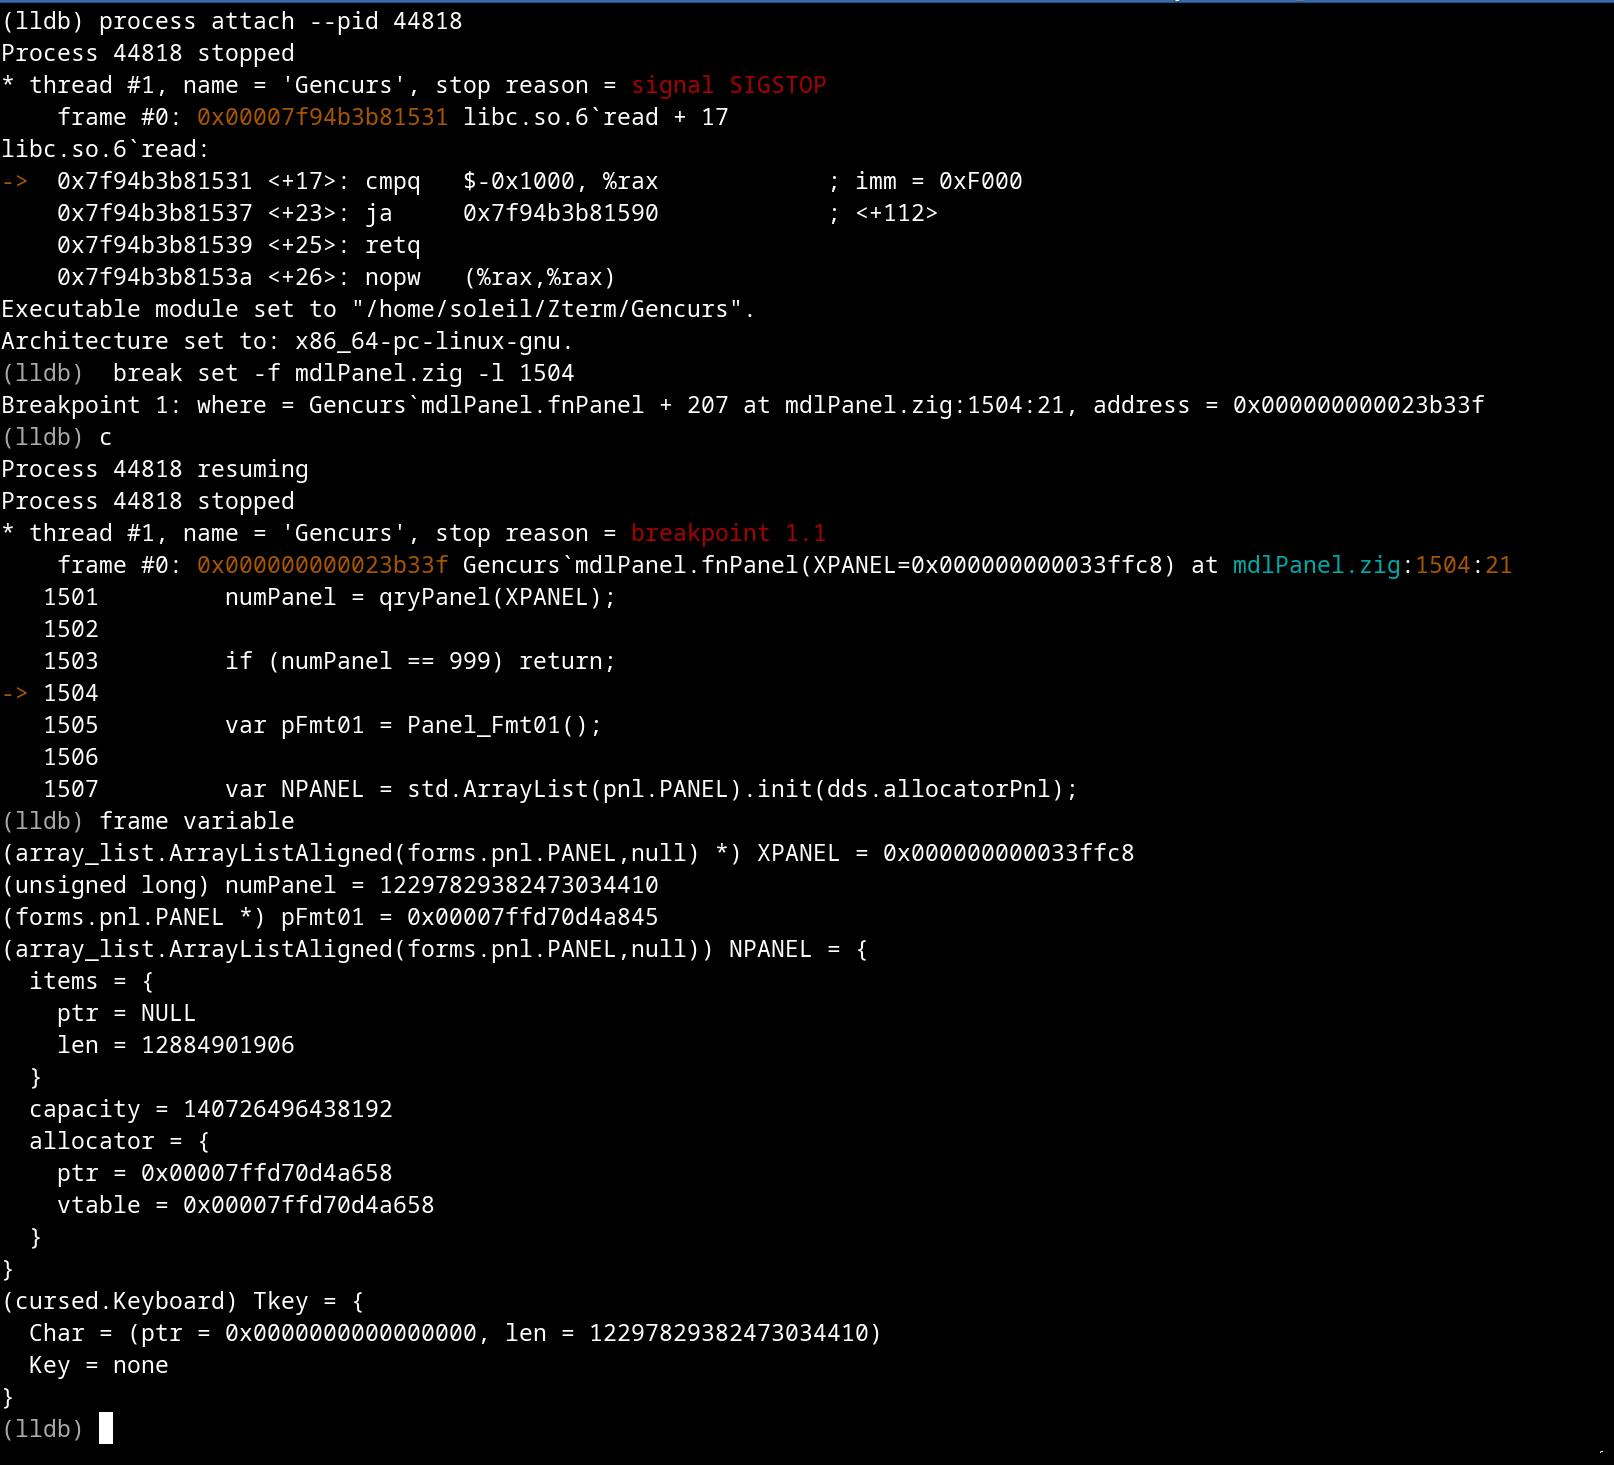Click the '(lldb) c' continue command
The height and width of the screenshot is (1465, 1614).
point(57,437)
